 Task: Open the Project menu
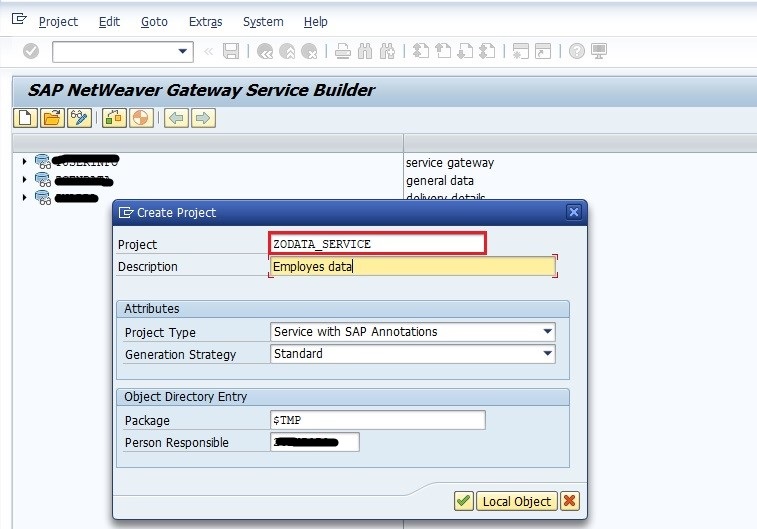tap(58, 22)
